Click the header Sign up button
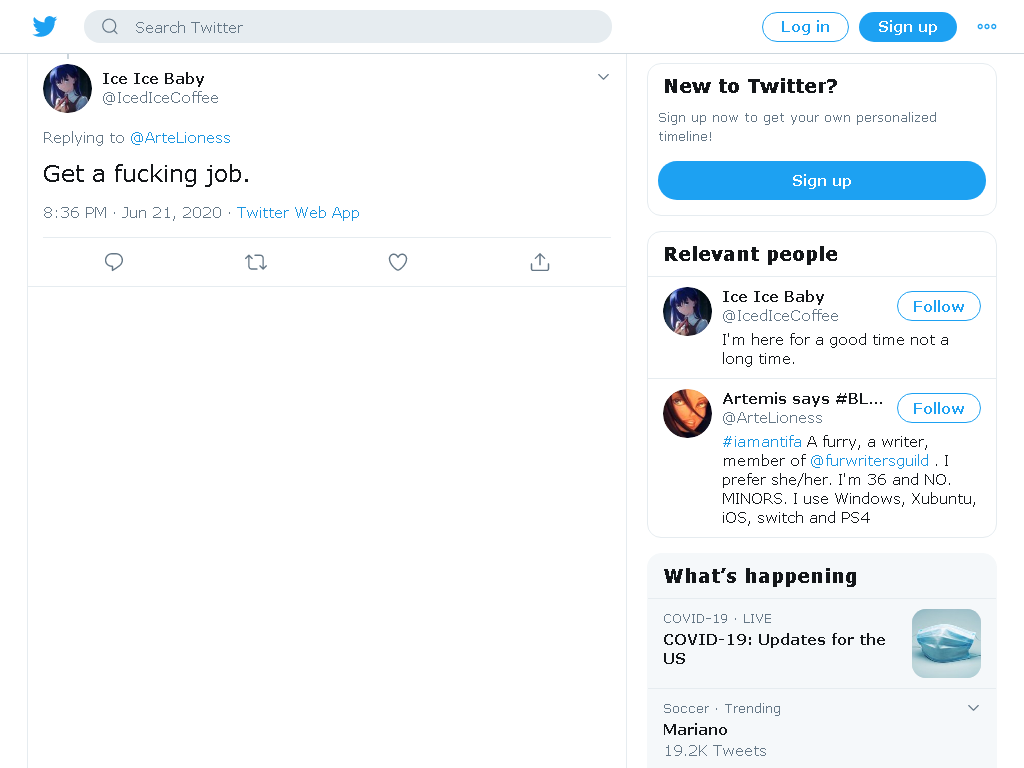1024x768 pixels. [907, 27]
